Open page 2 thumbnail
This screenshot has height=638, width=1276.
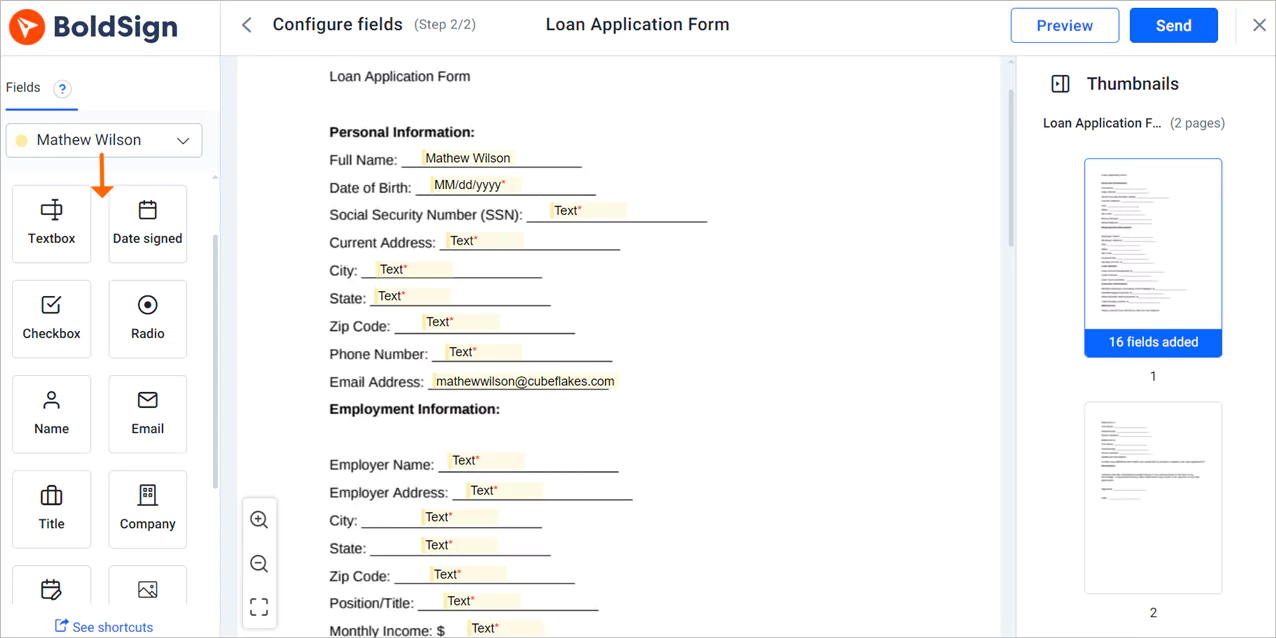1153,498
